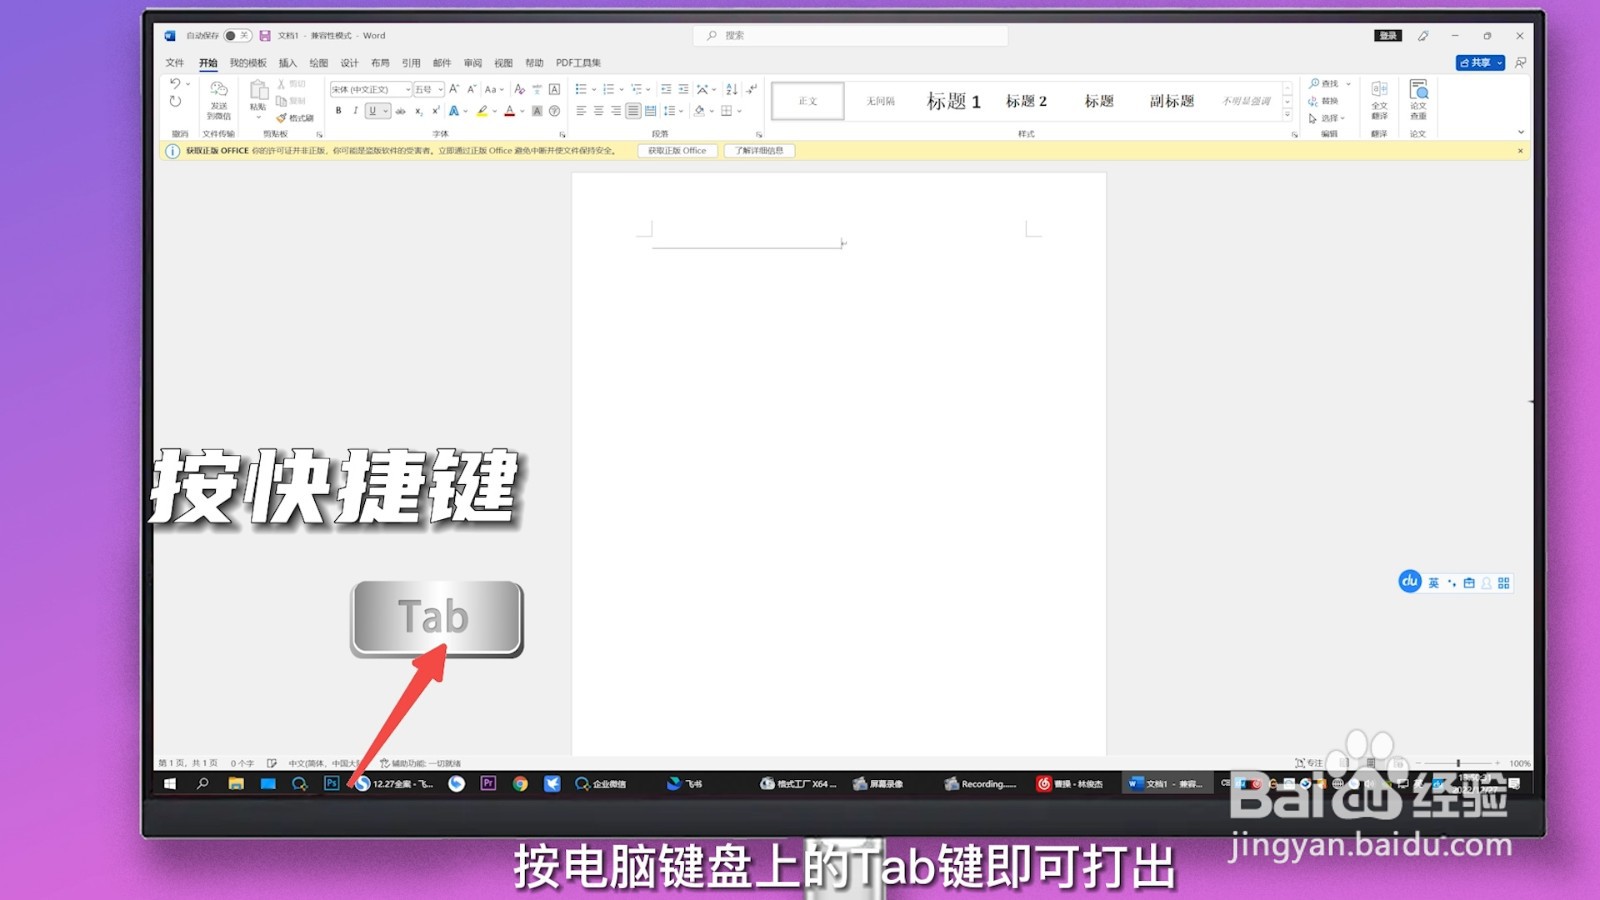1600x900 pixels.
Task: Click the Full Text Translate (全文翻译) icon
Action: [1379, 100]
